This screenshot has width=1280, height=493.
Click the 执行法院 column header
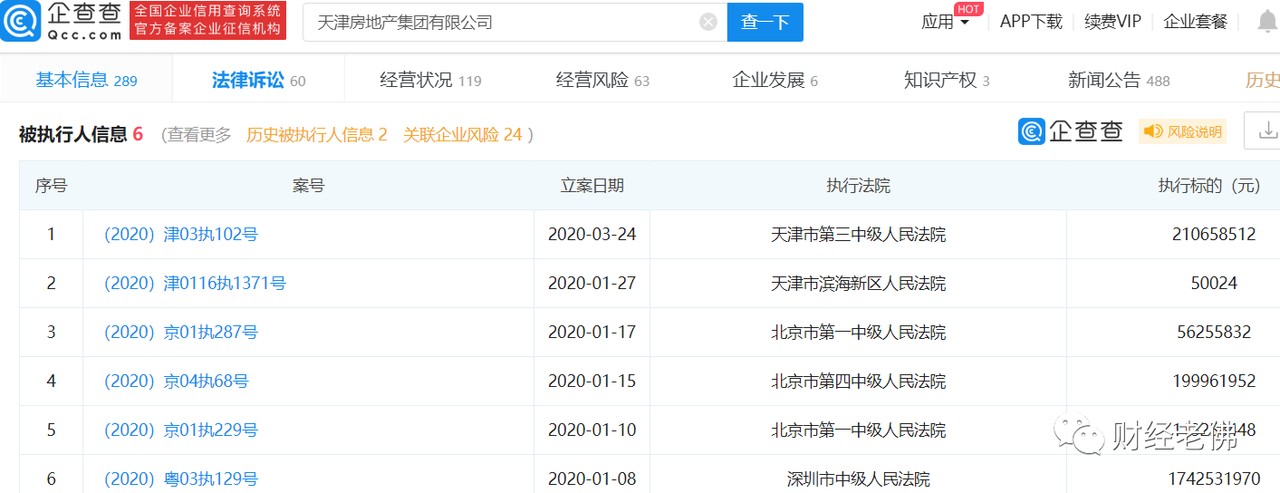[x=858, y=185]
